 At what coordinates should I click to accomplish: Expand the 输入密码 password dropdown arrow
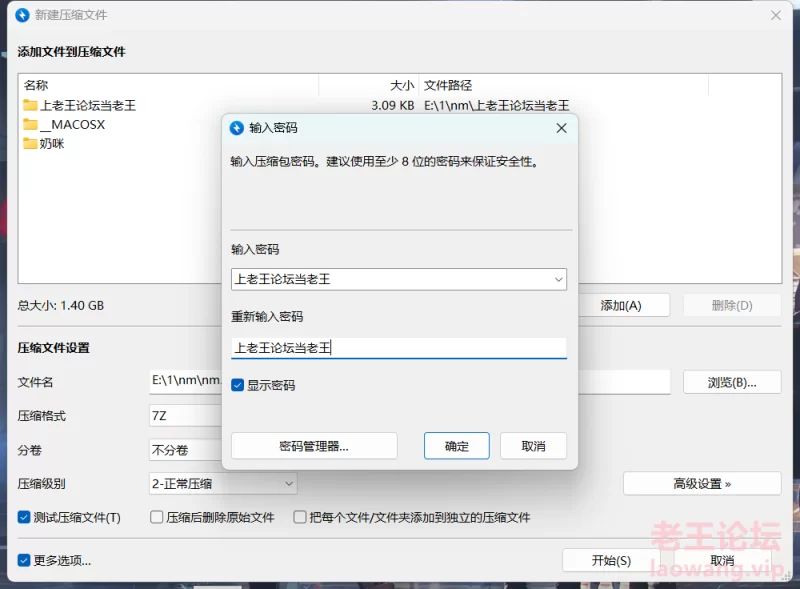(x=558, y=279)
